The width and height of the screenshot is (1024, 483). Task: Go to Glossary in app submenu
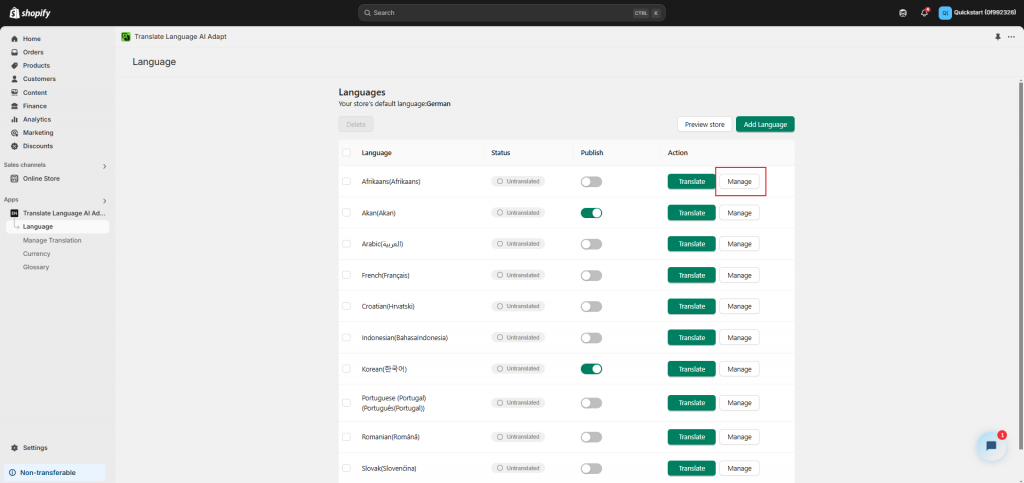(36, 267)
